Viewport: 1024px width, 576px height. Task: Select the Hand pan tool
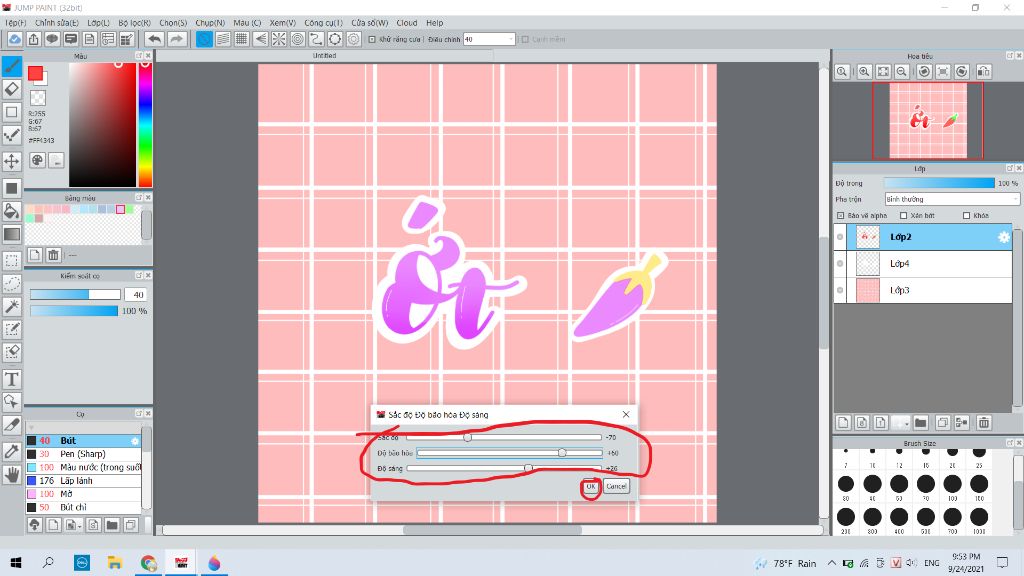click(x=12, y=475)
